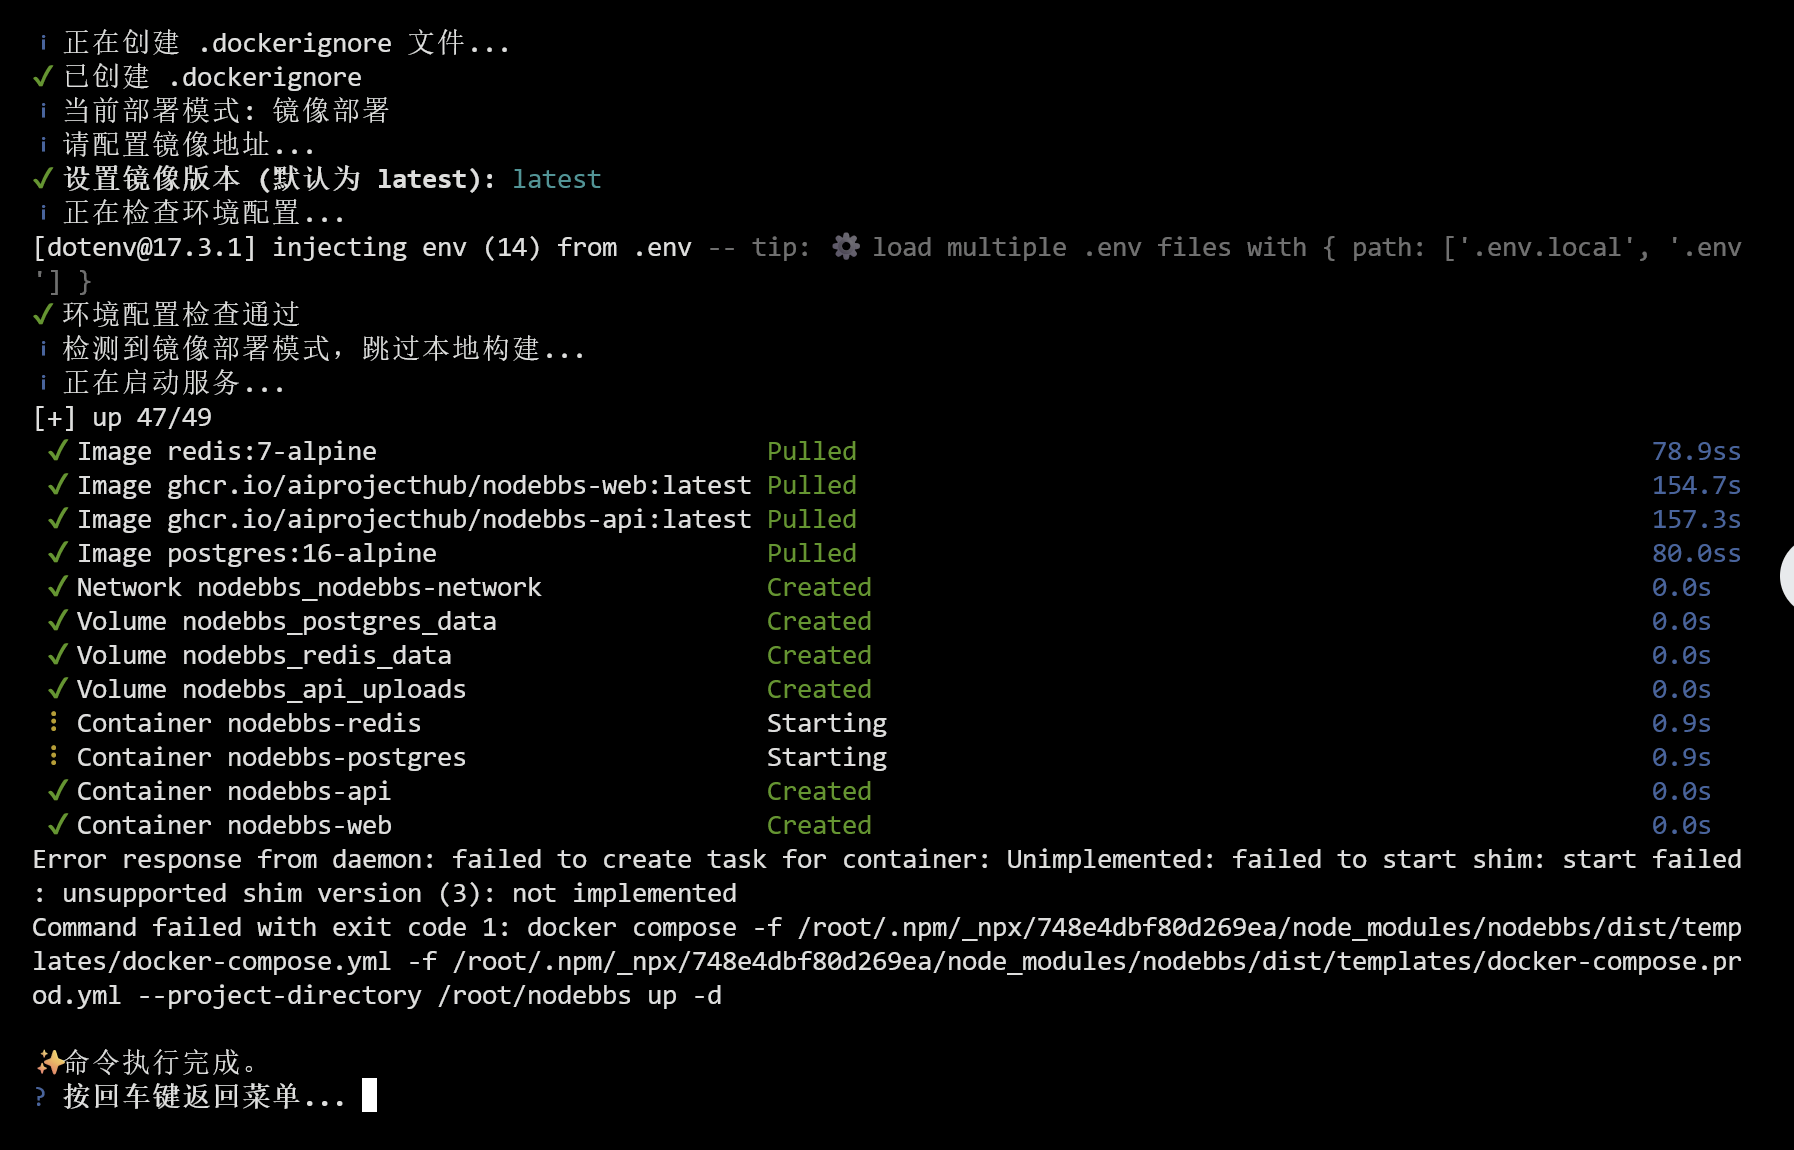Click the white floating circle at right edge
The height and width of the screenshot is (1150, 1794).
[x=1787, y=576]
